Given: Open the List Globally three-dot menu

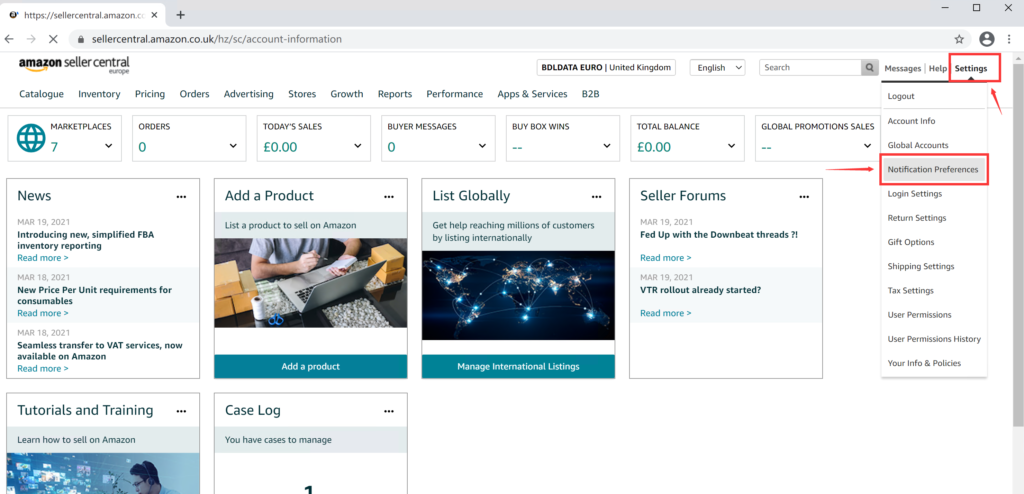Looking at the screenshot, I should [596, 196].
